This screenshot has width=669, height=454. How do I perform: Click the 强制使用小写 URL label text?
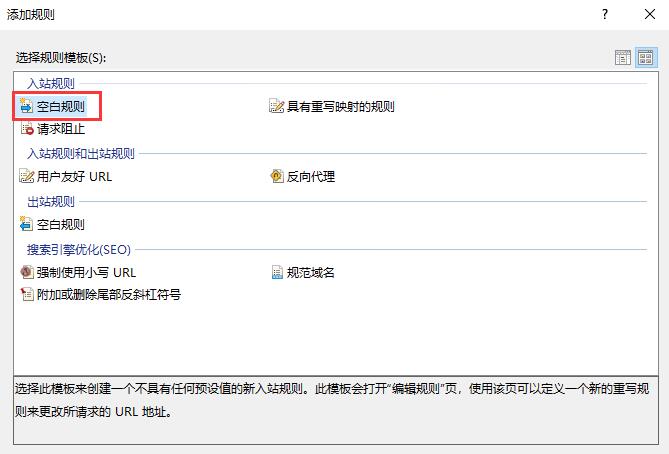tap(86, 272)
